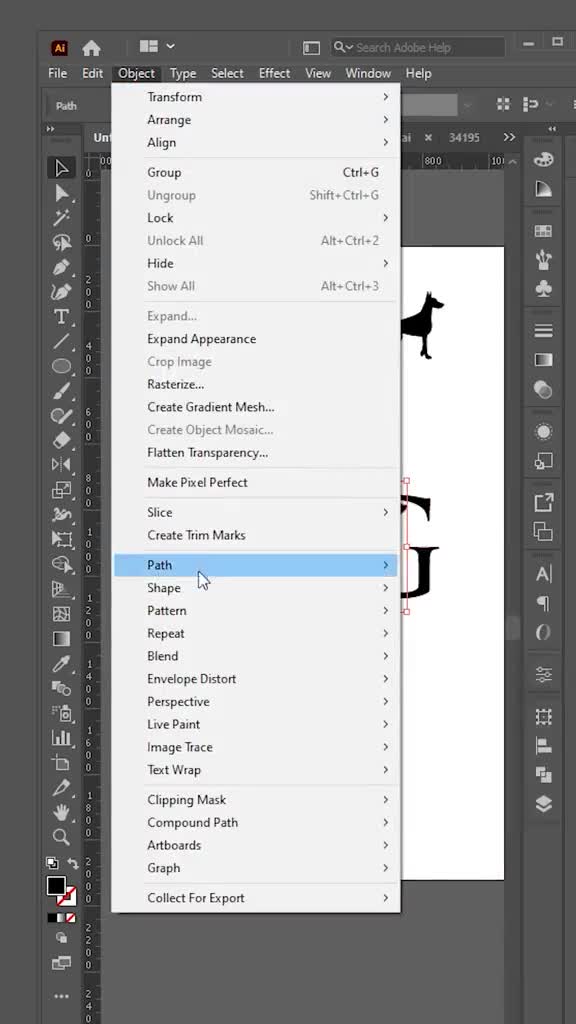Expand the Transform submenu
This screenshot has width=576, height=1024.
click(256, 97)
